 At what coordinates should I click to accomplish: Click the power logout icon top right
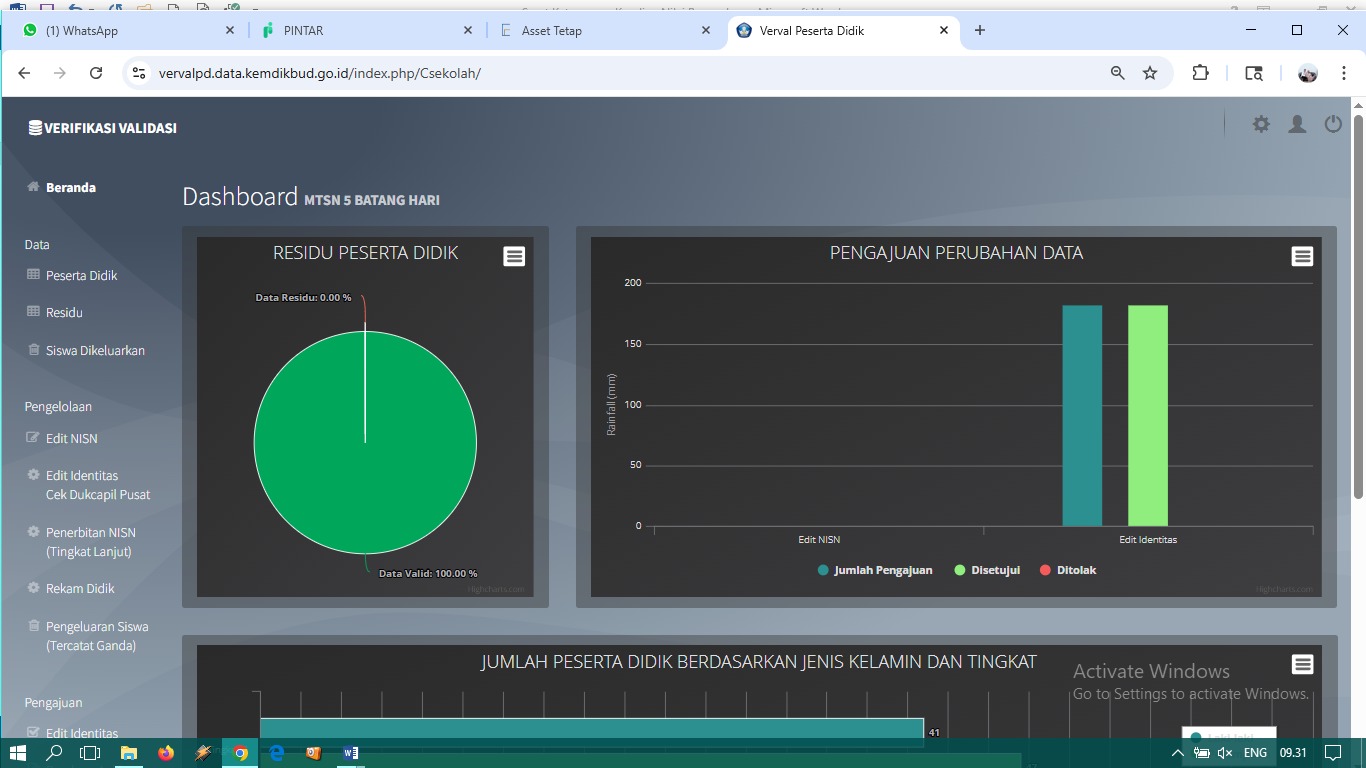click(x=1333, y=124)
